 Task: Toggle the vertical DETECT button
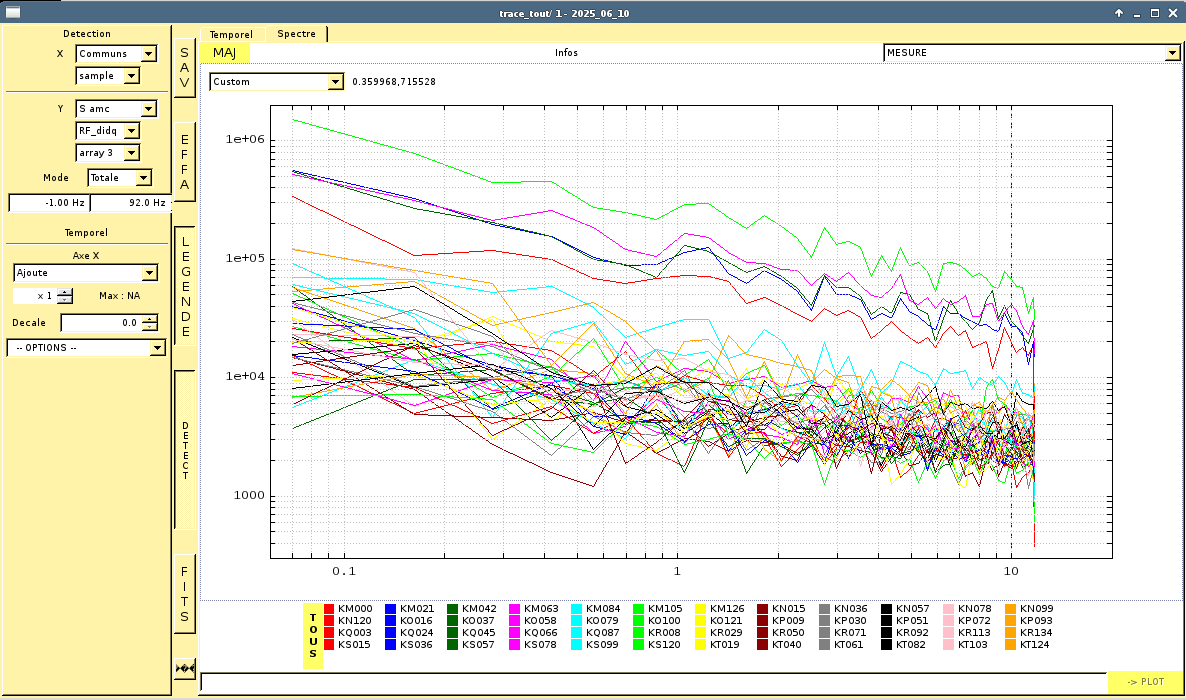pos(184,450)
